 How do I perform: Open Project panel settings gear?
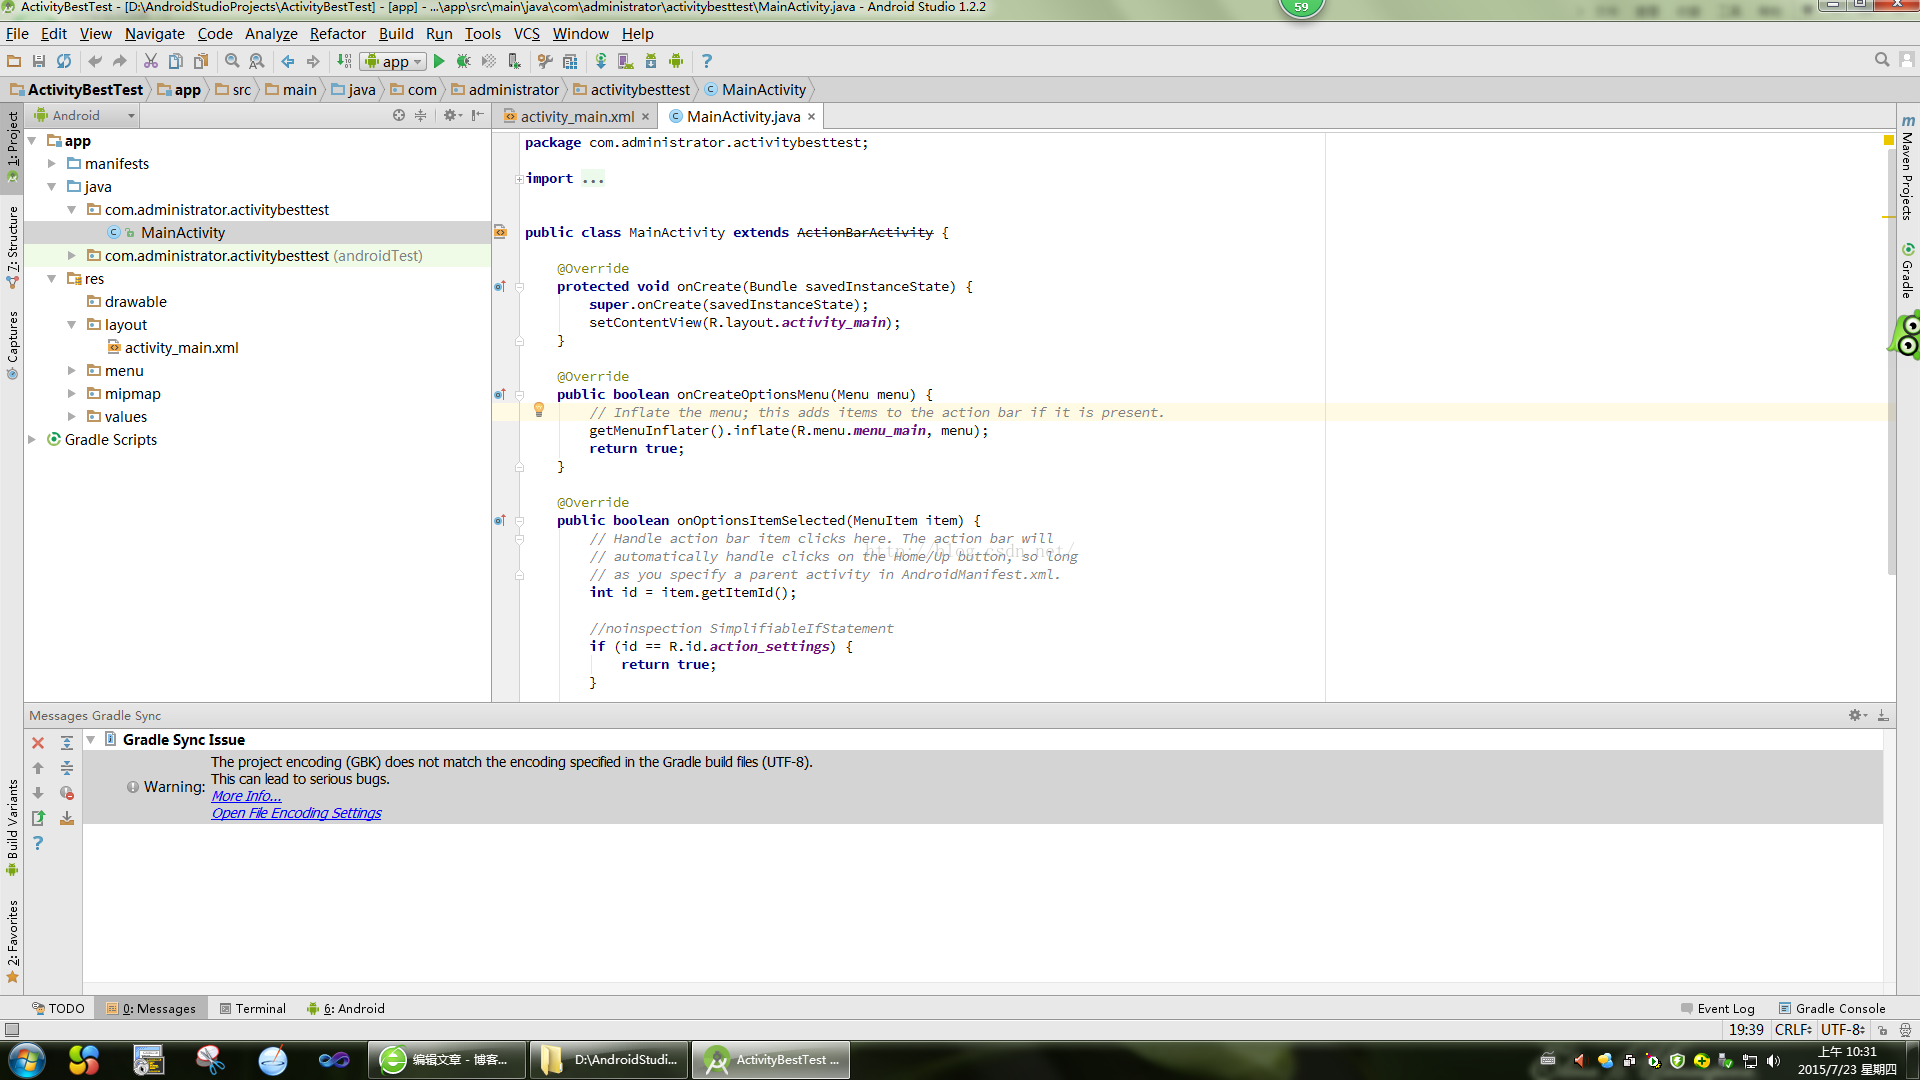click(452, 115)
